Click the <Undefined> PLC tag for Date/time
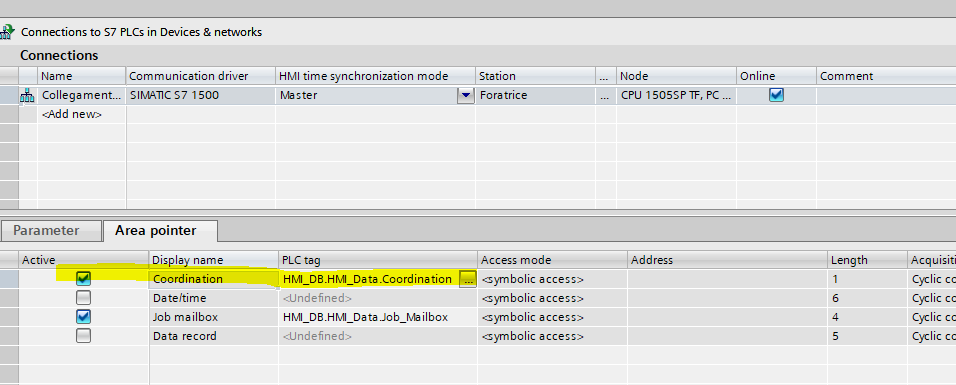This screenshot has height=385, width=956. pyautogui.click(x=377, y=298)
